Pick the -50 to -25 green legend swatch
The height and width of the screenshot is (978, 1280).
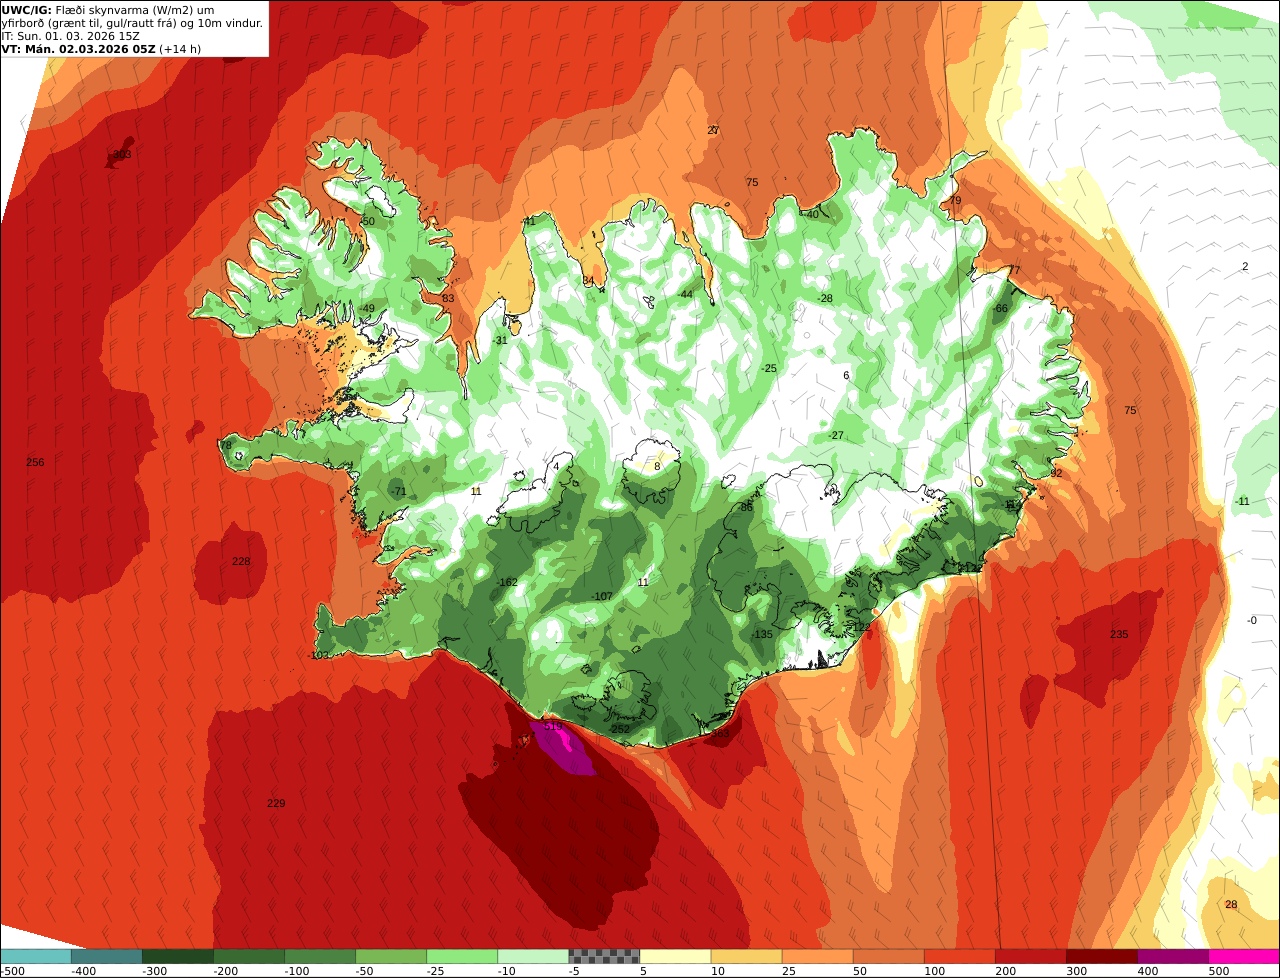(391, 956)
